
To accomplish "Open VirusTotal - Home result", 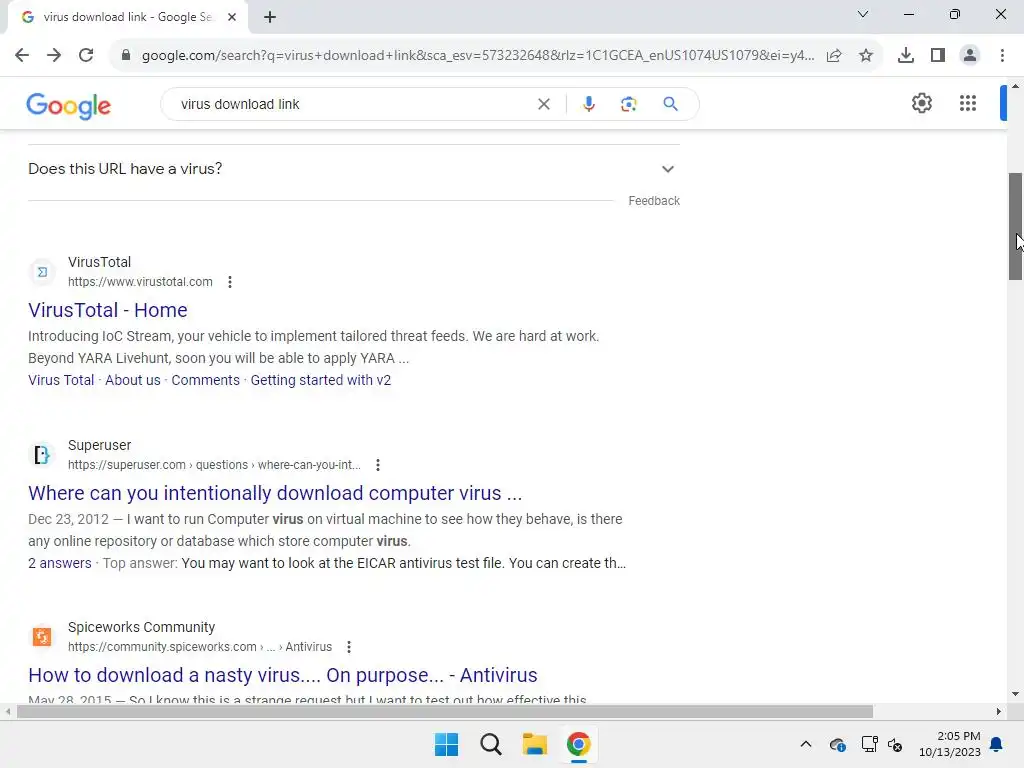I will [108, 310].
